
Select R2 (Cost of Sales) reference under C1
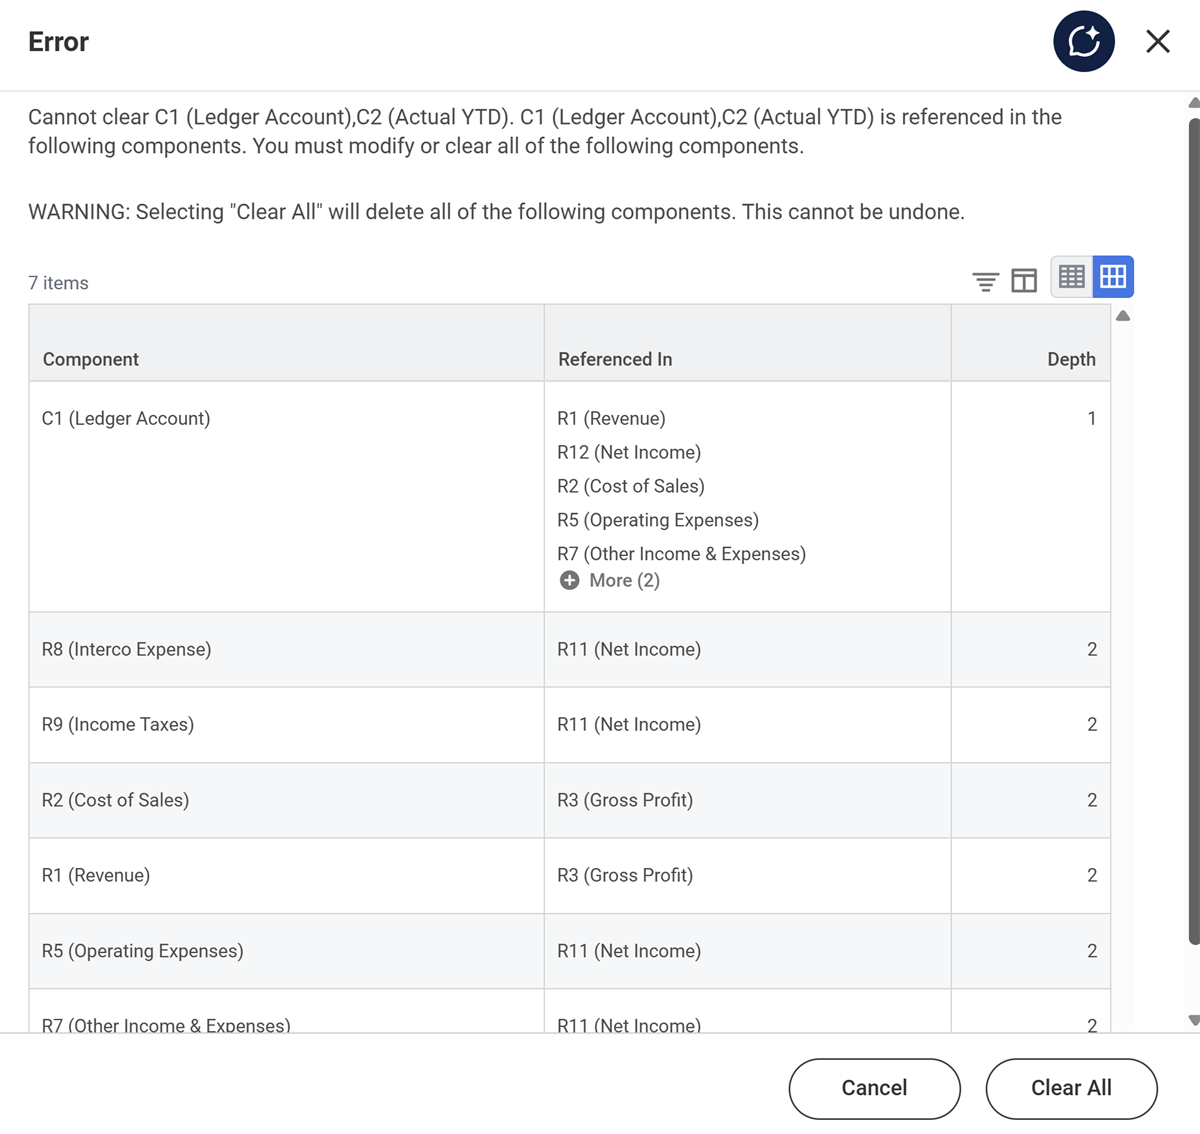point(631,486)
